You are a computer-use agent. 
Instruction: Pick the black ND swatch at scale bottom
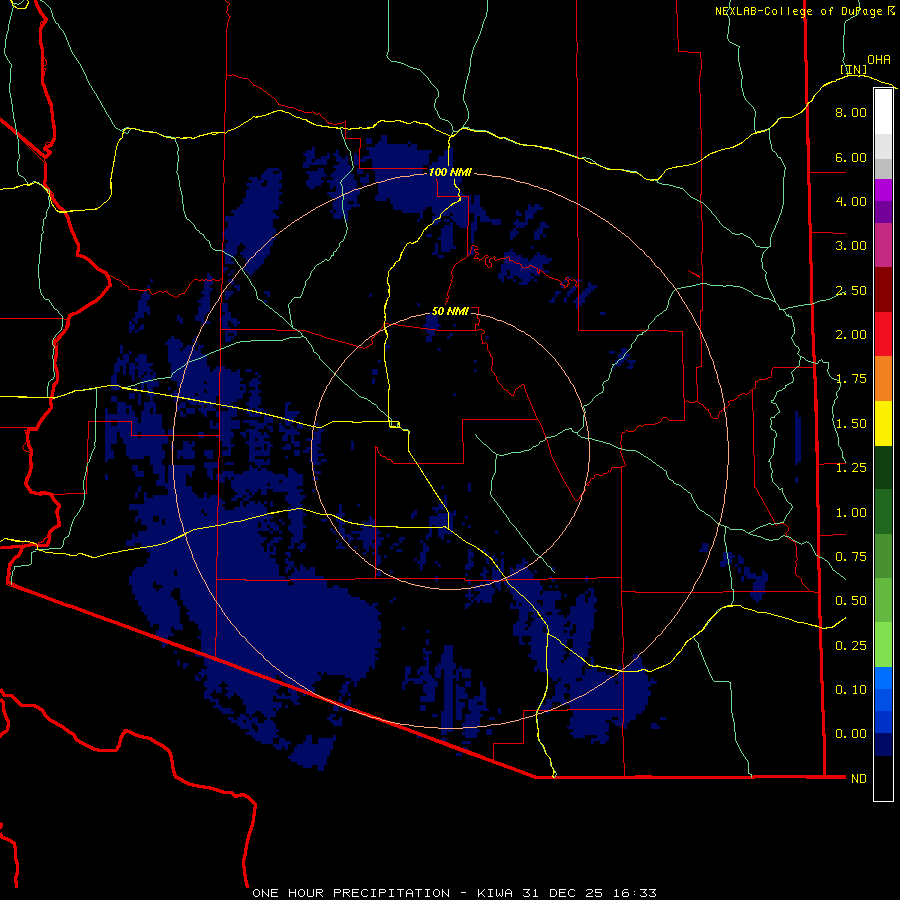pyautogui.click(x=883, y=778)
